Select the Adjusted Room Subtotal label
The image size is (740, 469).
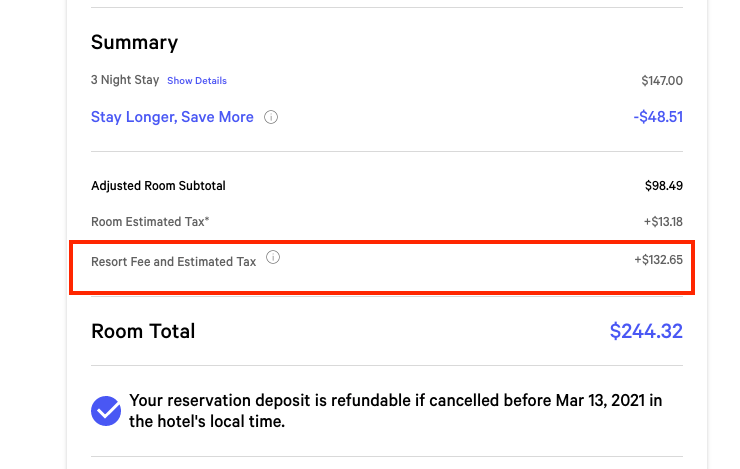point(158,186)
